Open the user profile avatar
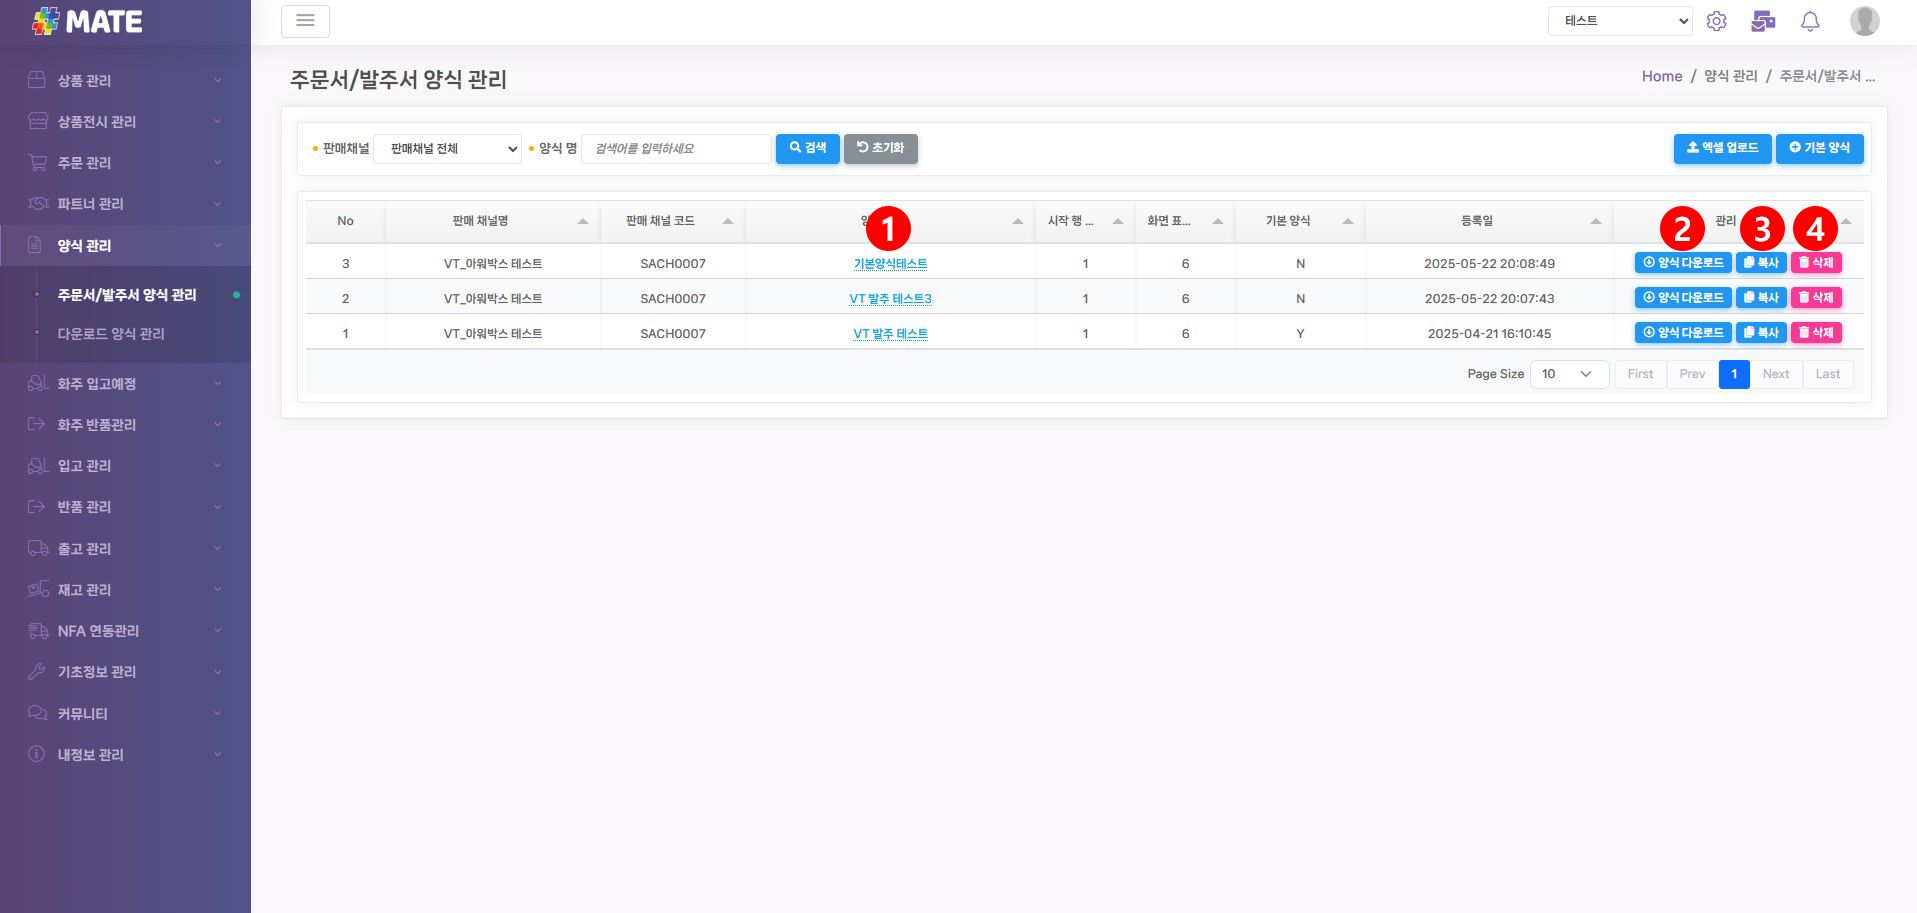Viewport: 1917px width, 913px height. [1864, 21]
